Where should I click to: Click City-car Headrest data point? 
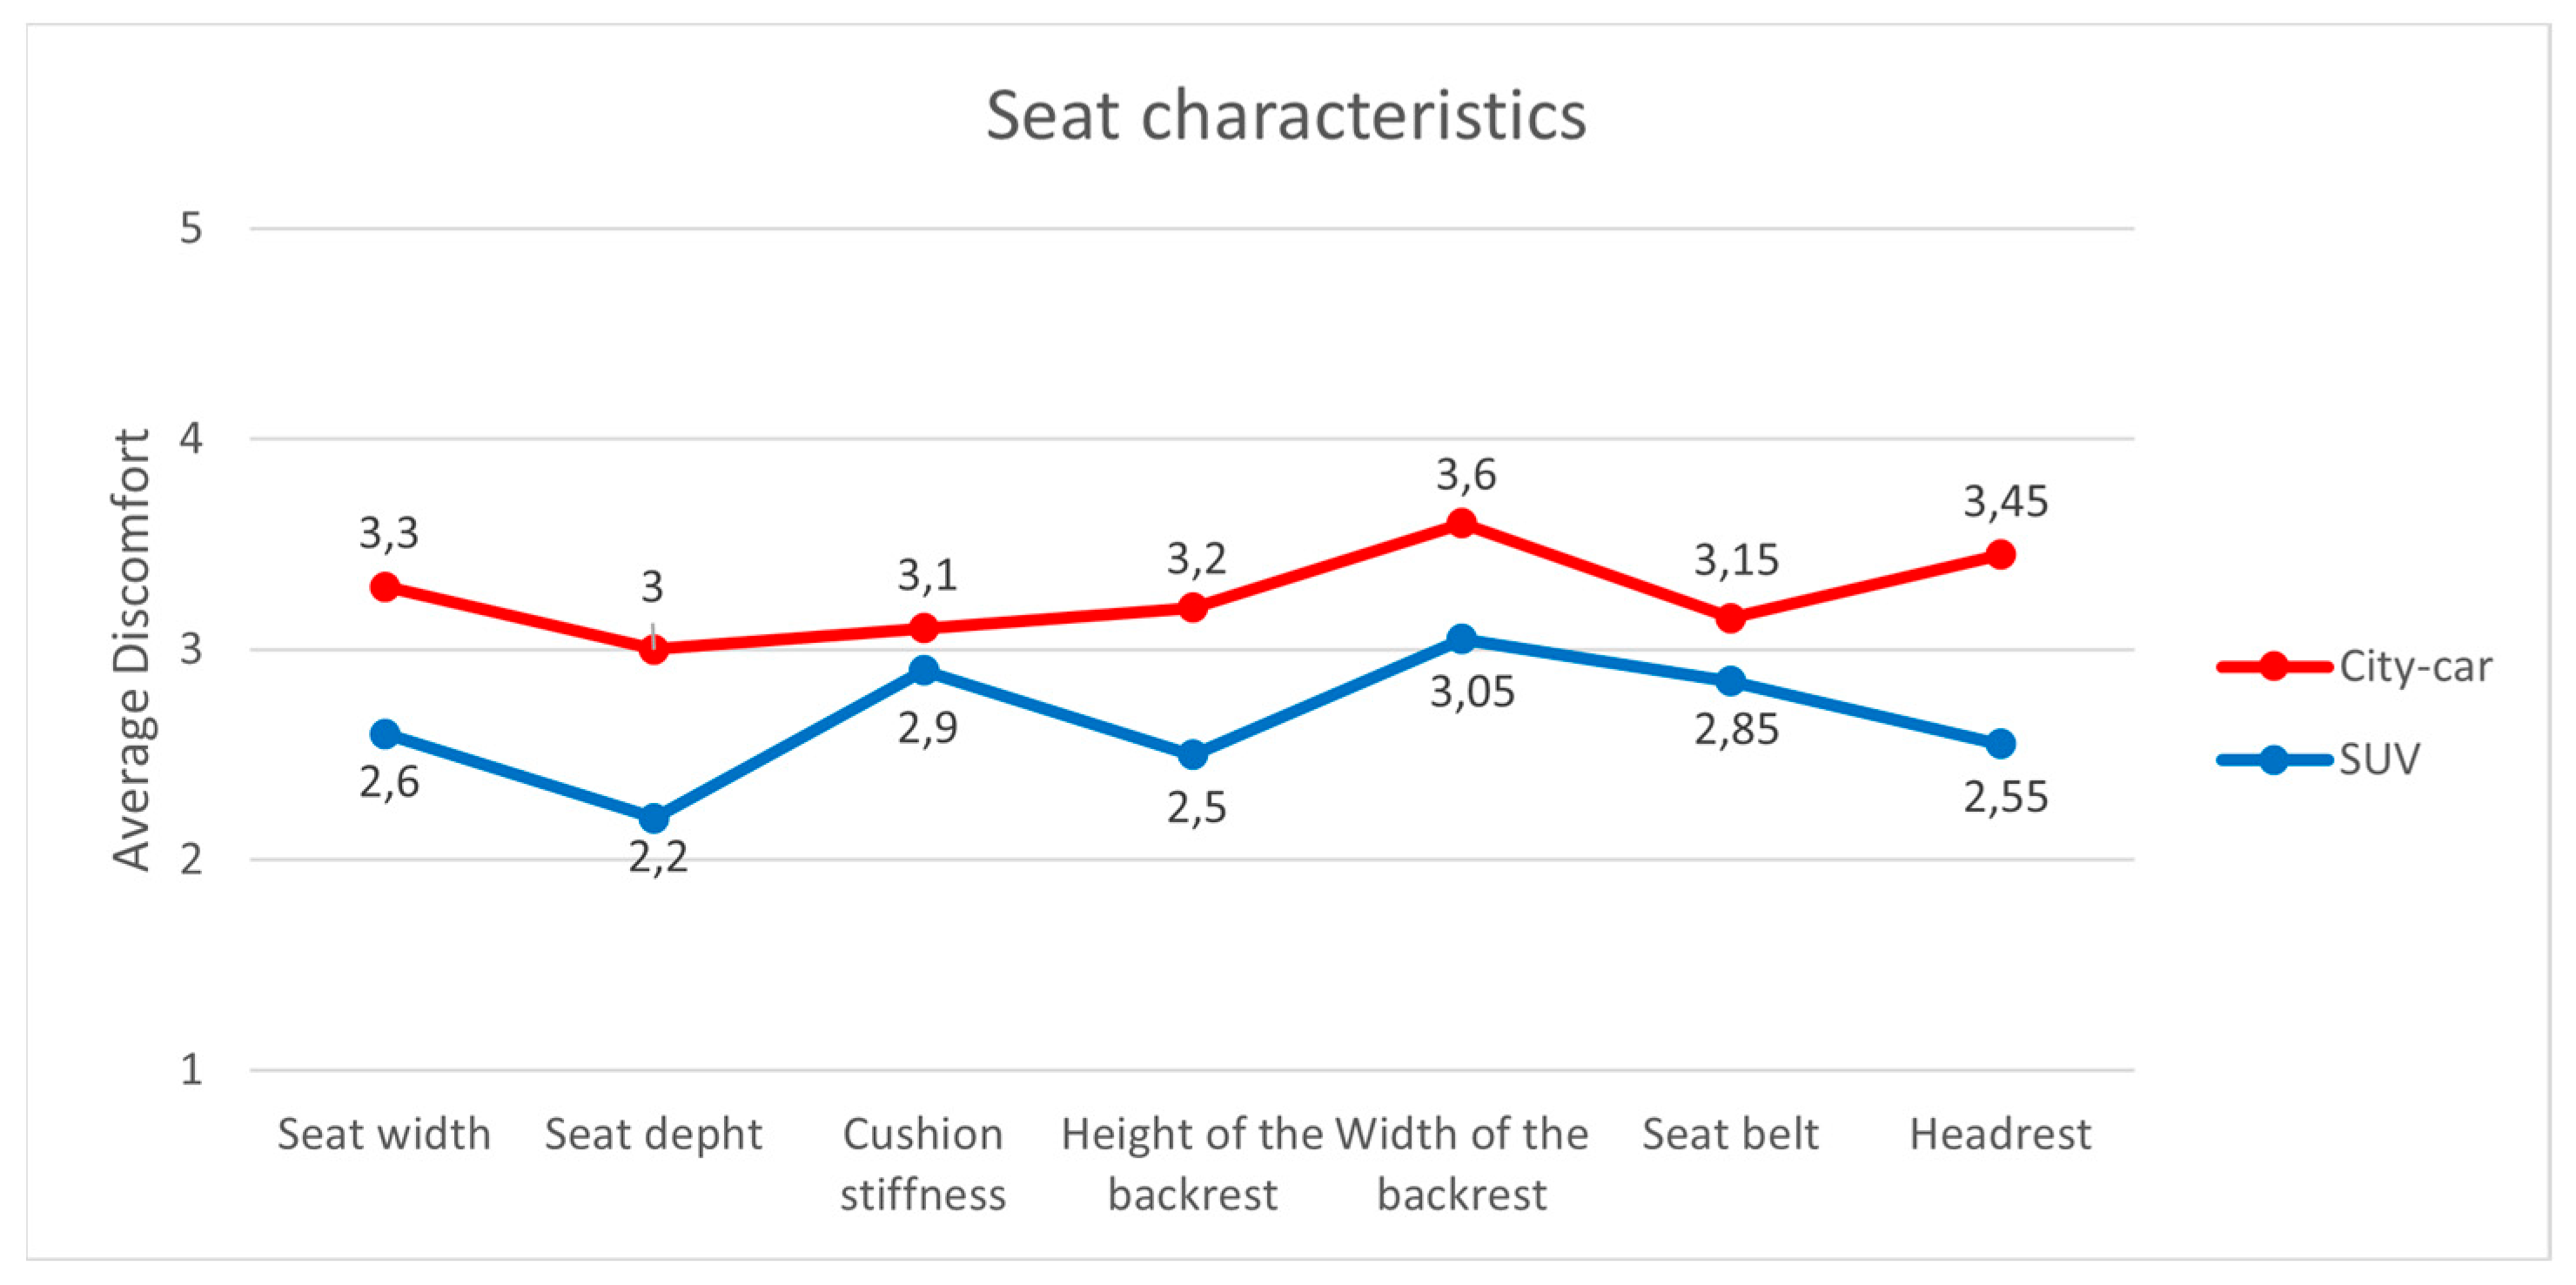click(x=2000, y=555)
